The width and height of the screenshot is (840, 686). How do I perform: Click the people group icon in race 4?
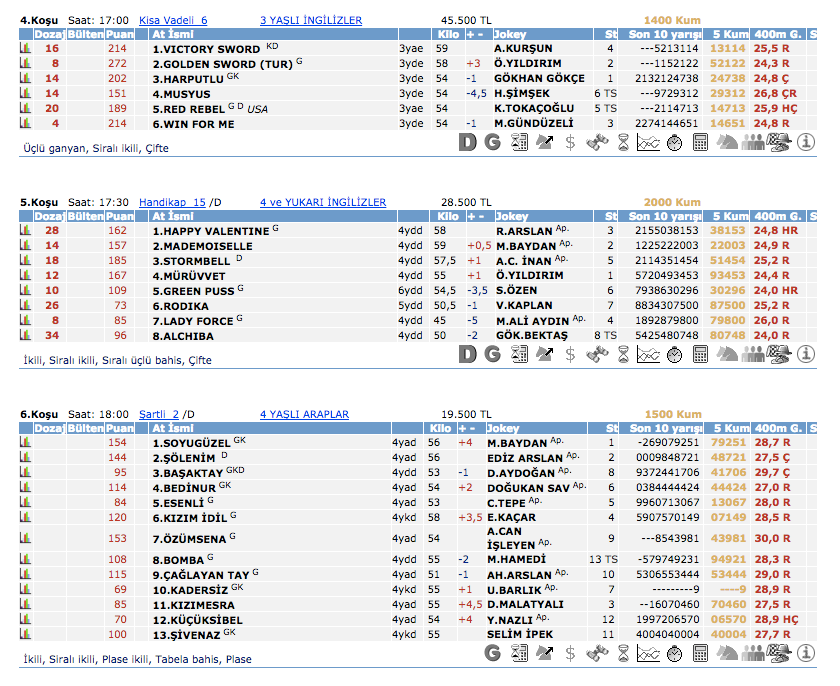pos(753,143)
